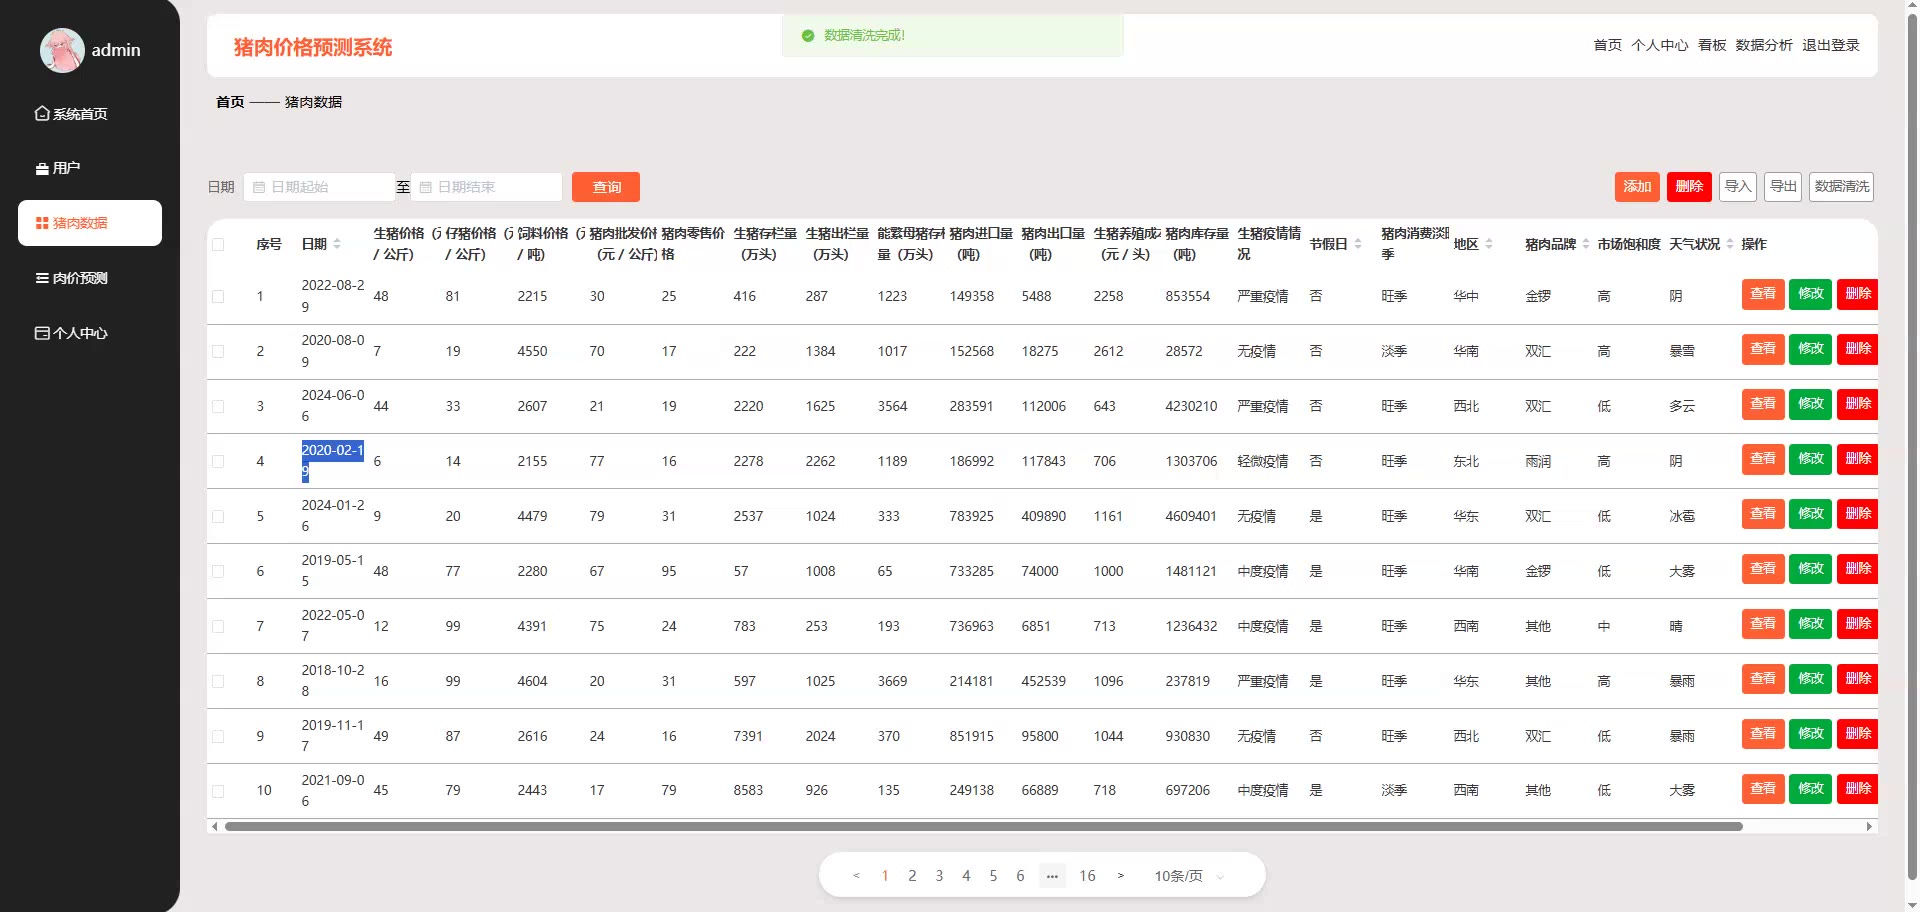The image size is (1920, 912).
Task: Click 查看 for row 10
Action: [1763, 789]
